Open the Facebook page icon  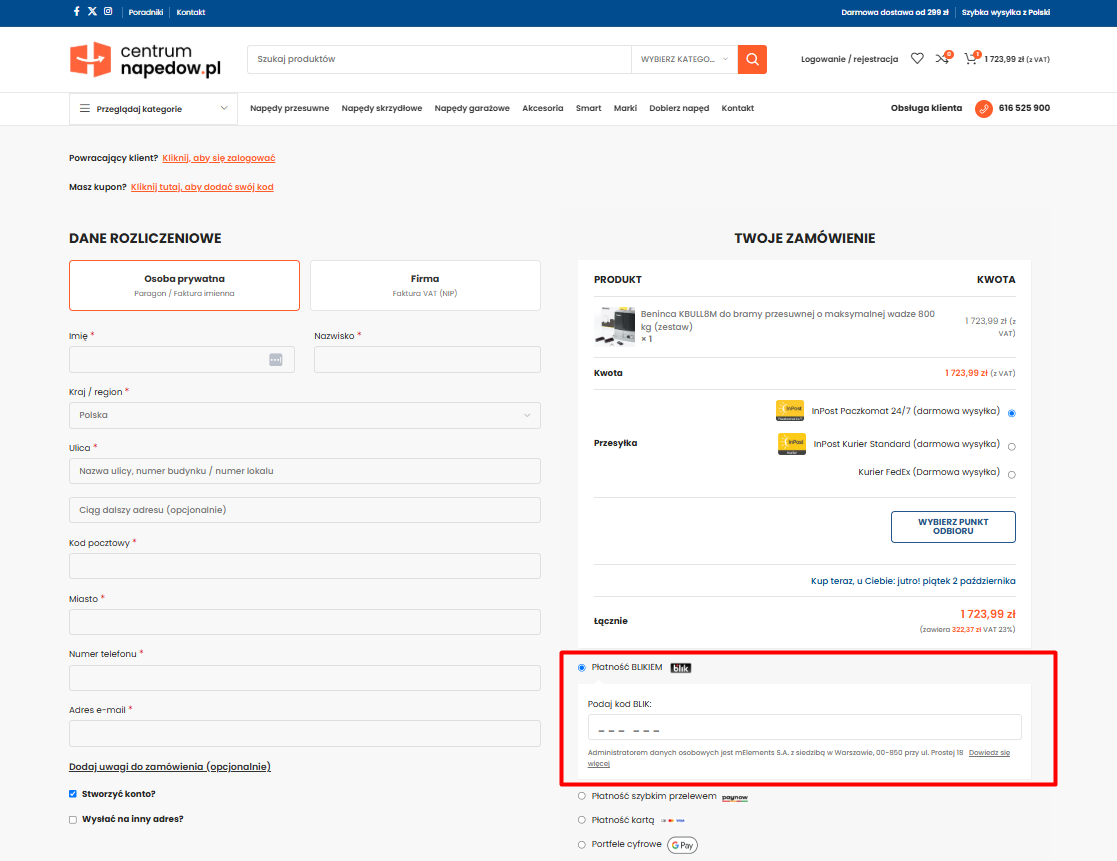76,11
